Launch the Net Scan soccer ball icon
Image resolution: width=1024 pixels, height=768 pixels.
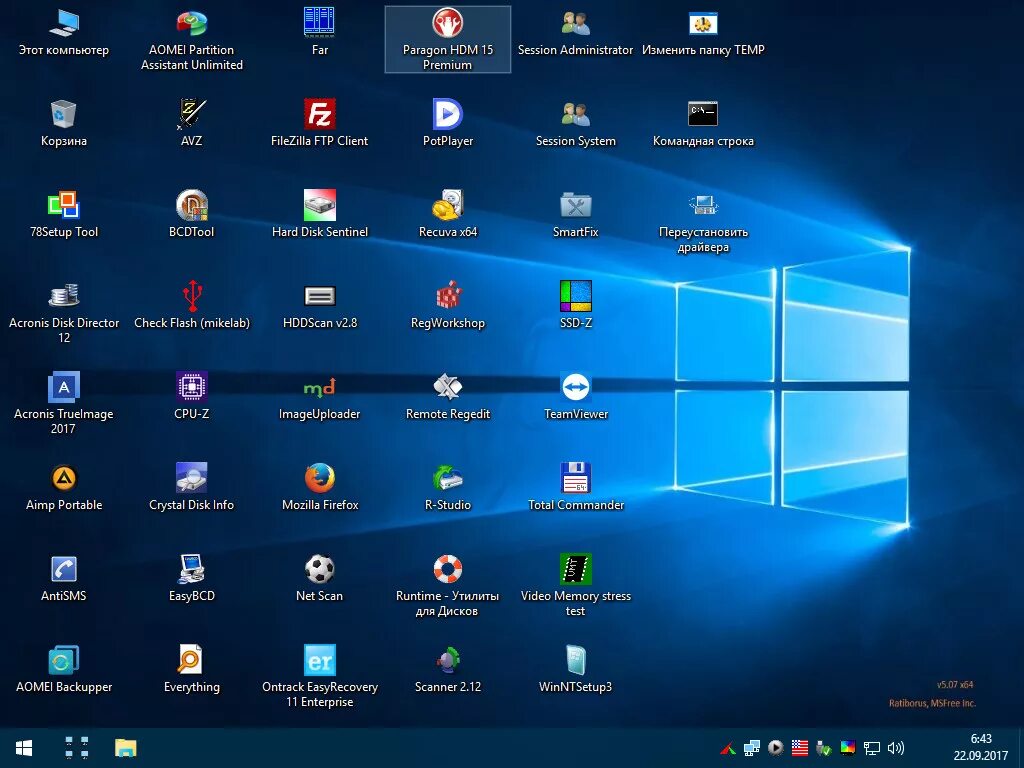coord(319,577)
